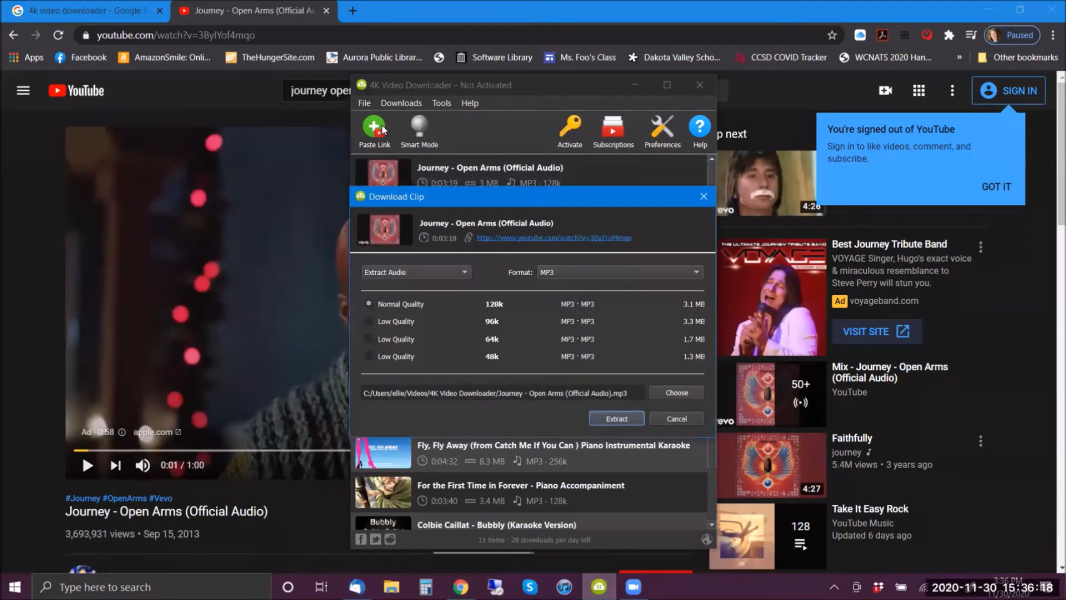Open Tools menu

pyautogui.click(x=441, y=103)
